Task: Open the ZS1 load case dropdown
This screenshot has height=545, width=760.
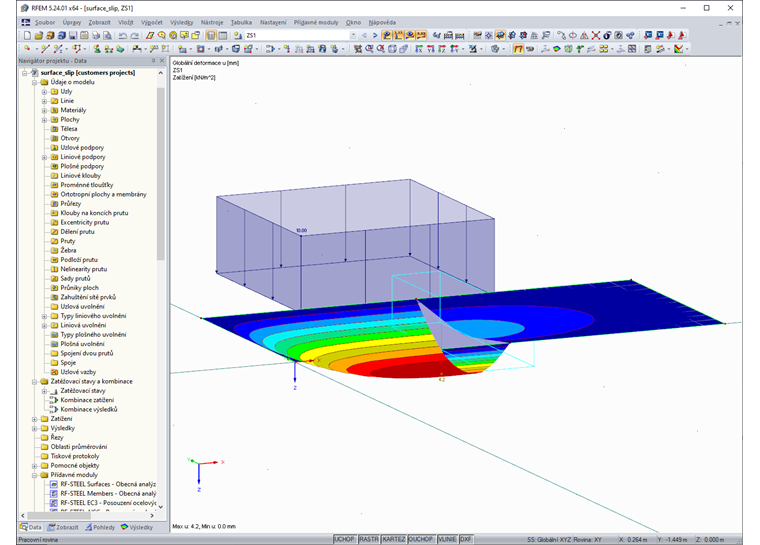Action: (x=353, y=35)
